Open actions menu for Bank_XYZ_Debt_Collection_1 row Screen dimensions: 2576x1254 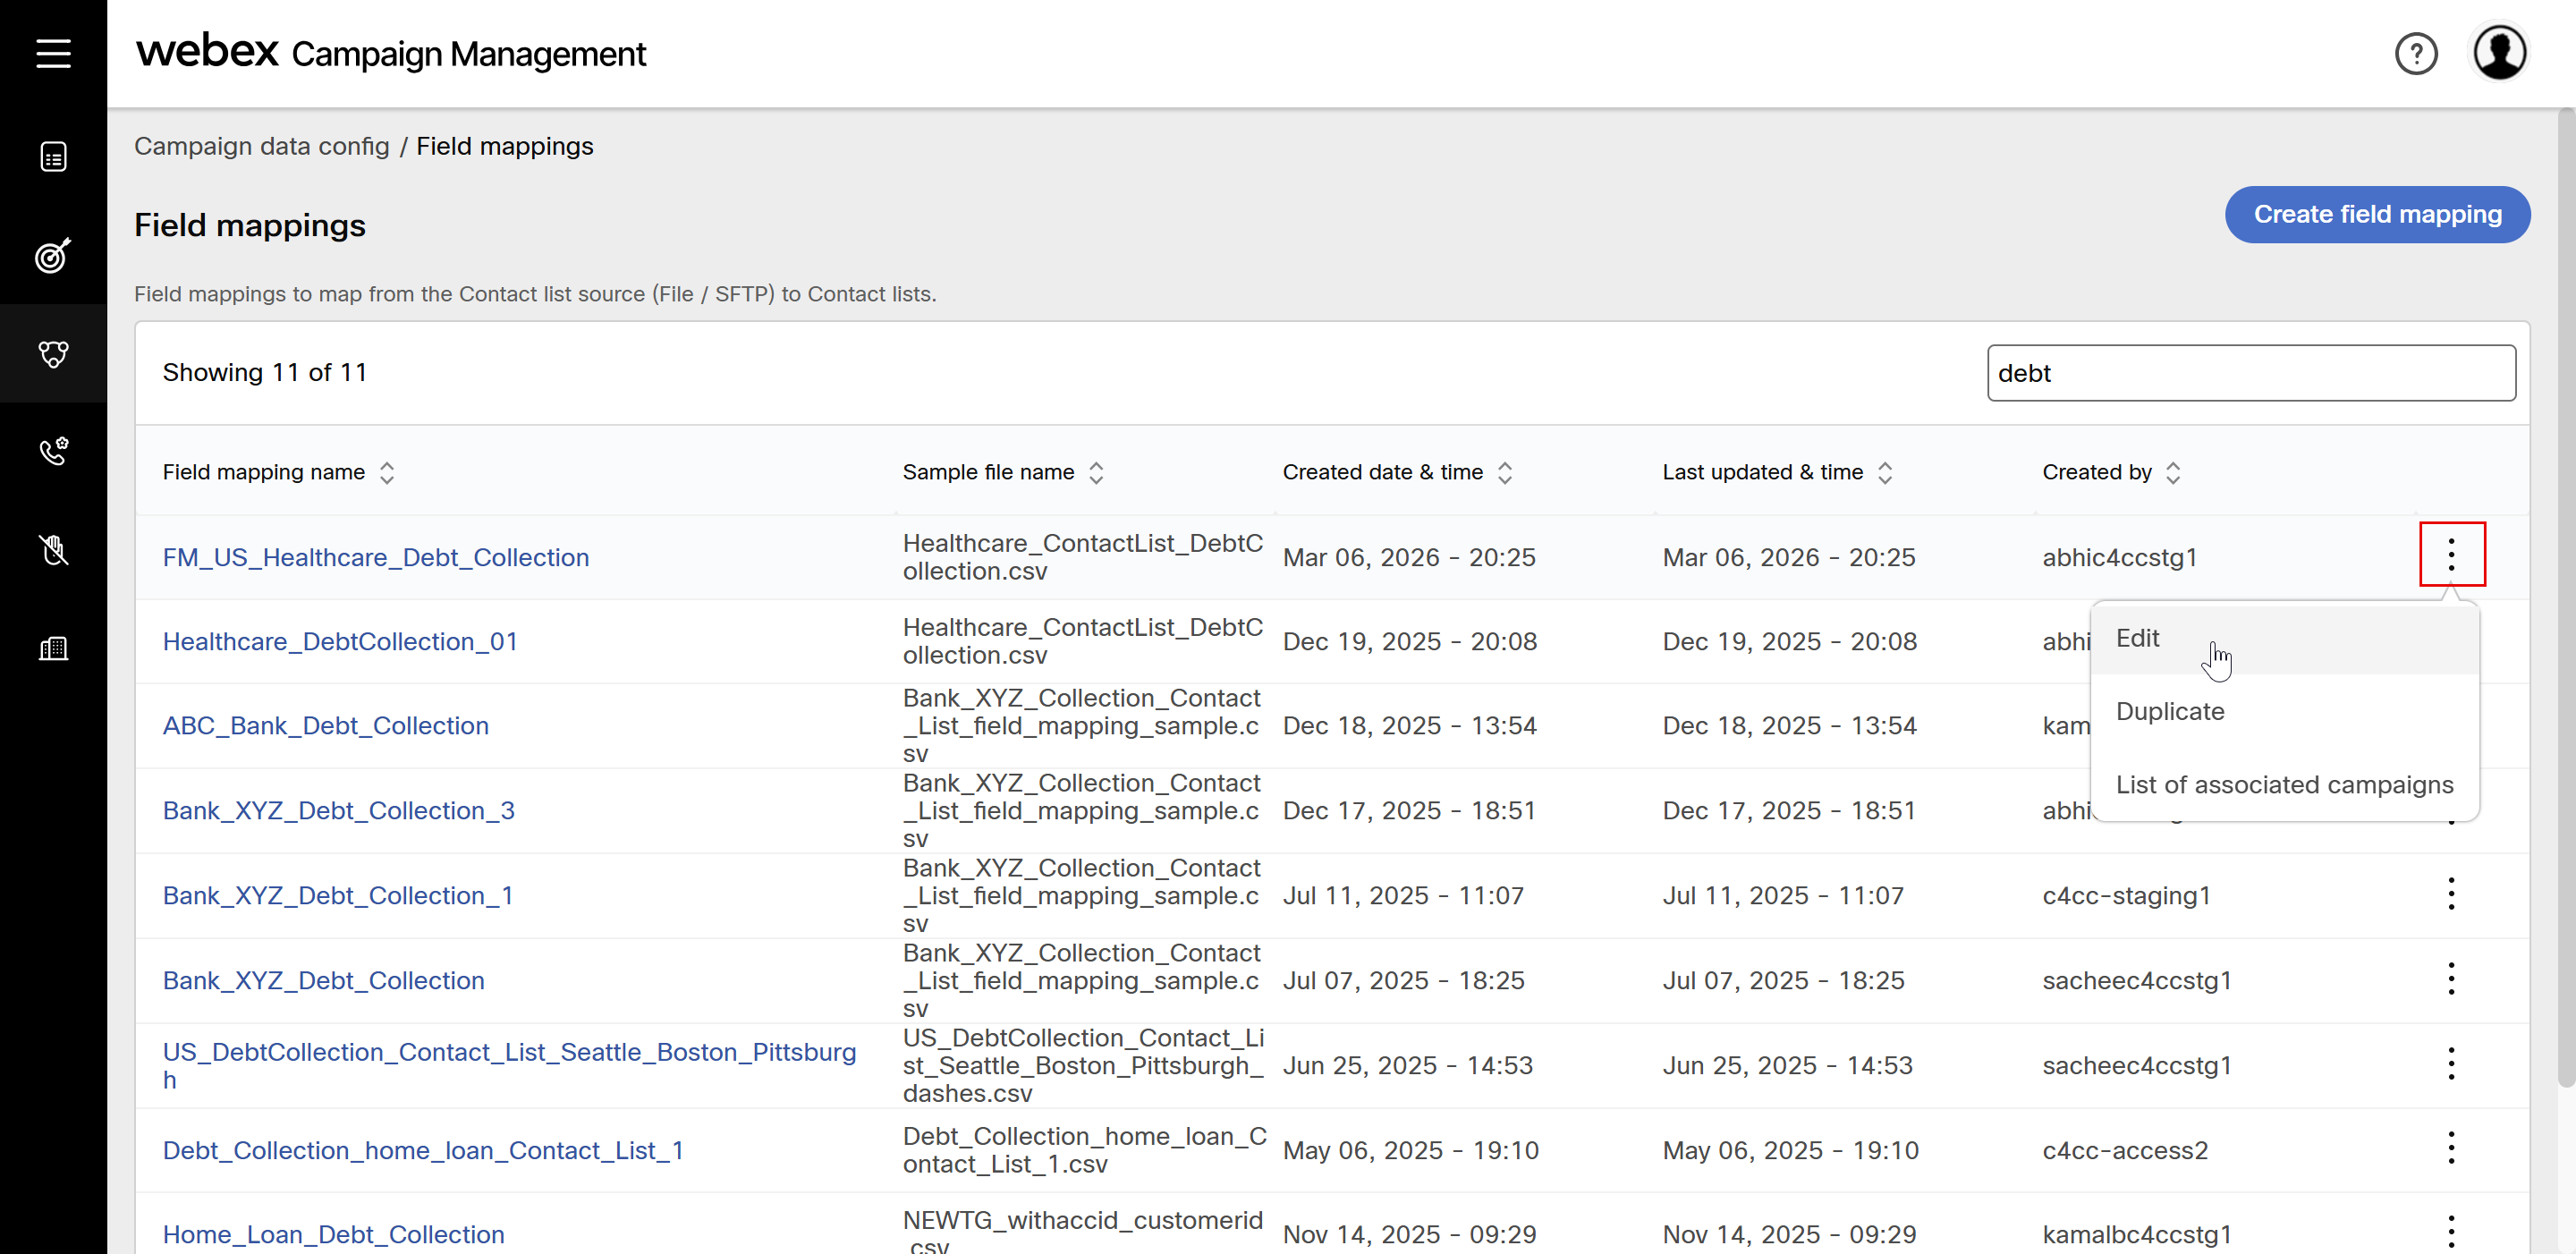coord(2450,894)
